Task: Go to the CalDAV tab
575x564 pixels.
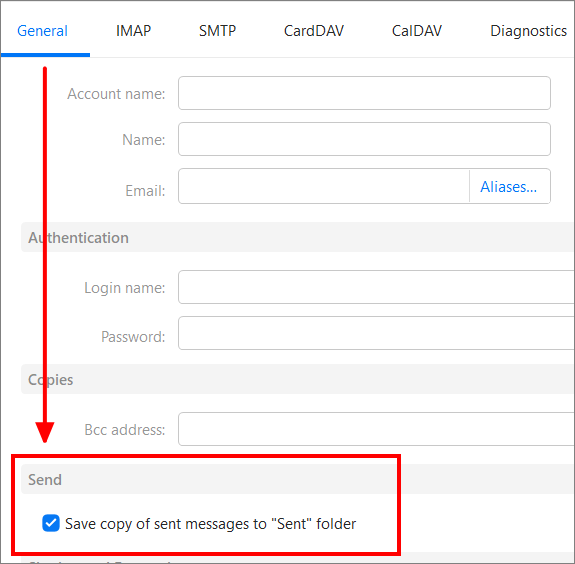Action: 417,31
